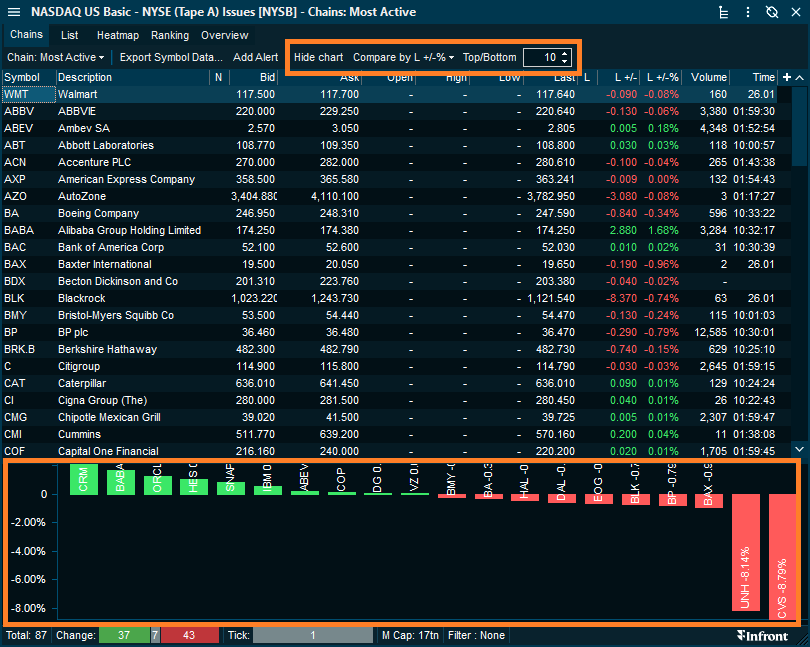Click the plus icon to add column
Screen dimensions: 810x647
tap(787, 77)
